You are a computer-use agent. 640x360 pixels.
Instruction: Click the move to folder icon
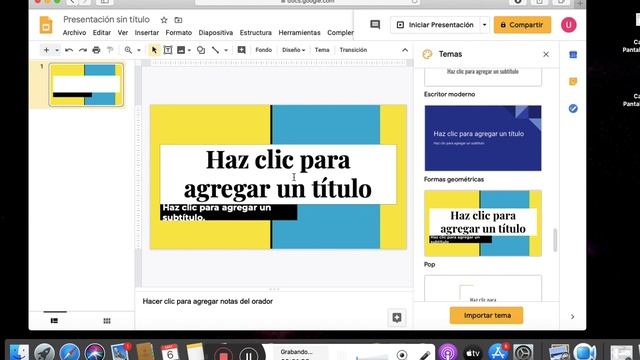(178, 20)
